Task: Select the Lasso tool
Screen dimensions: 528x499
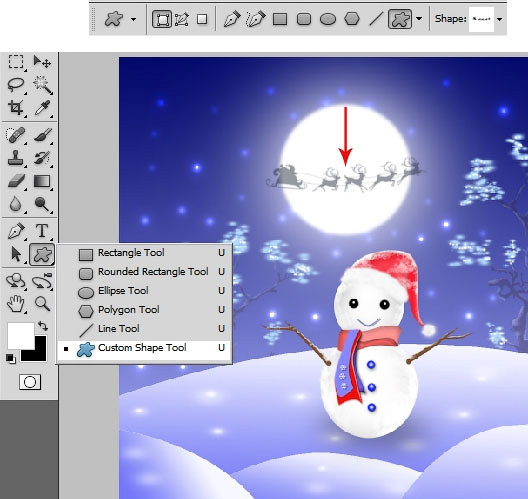Action: click(x=16, y=85)
